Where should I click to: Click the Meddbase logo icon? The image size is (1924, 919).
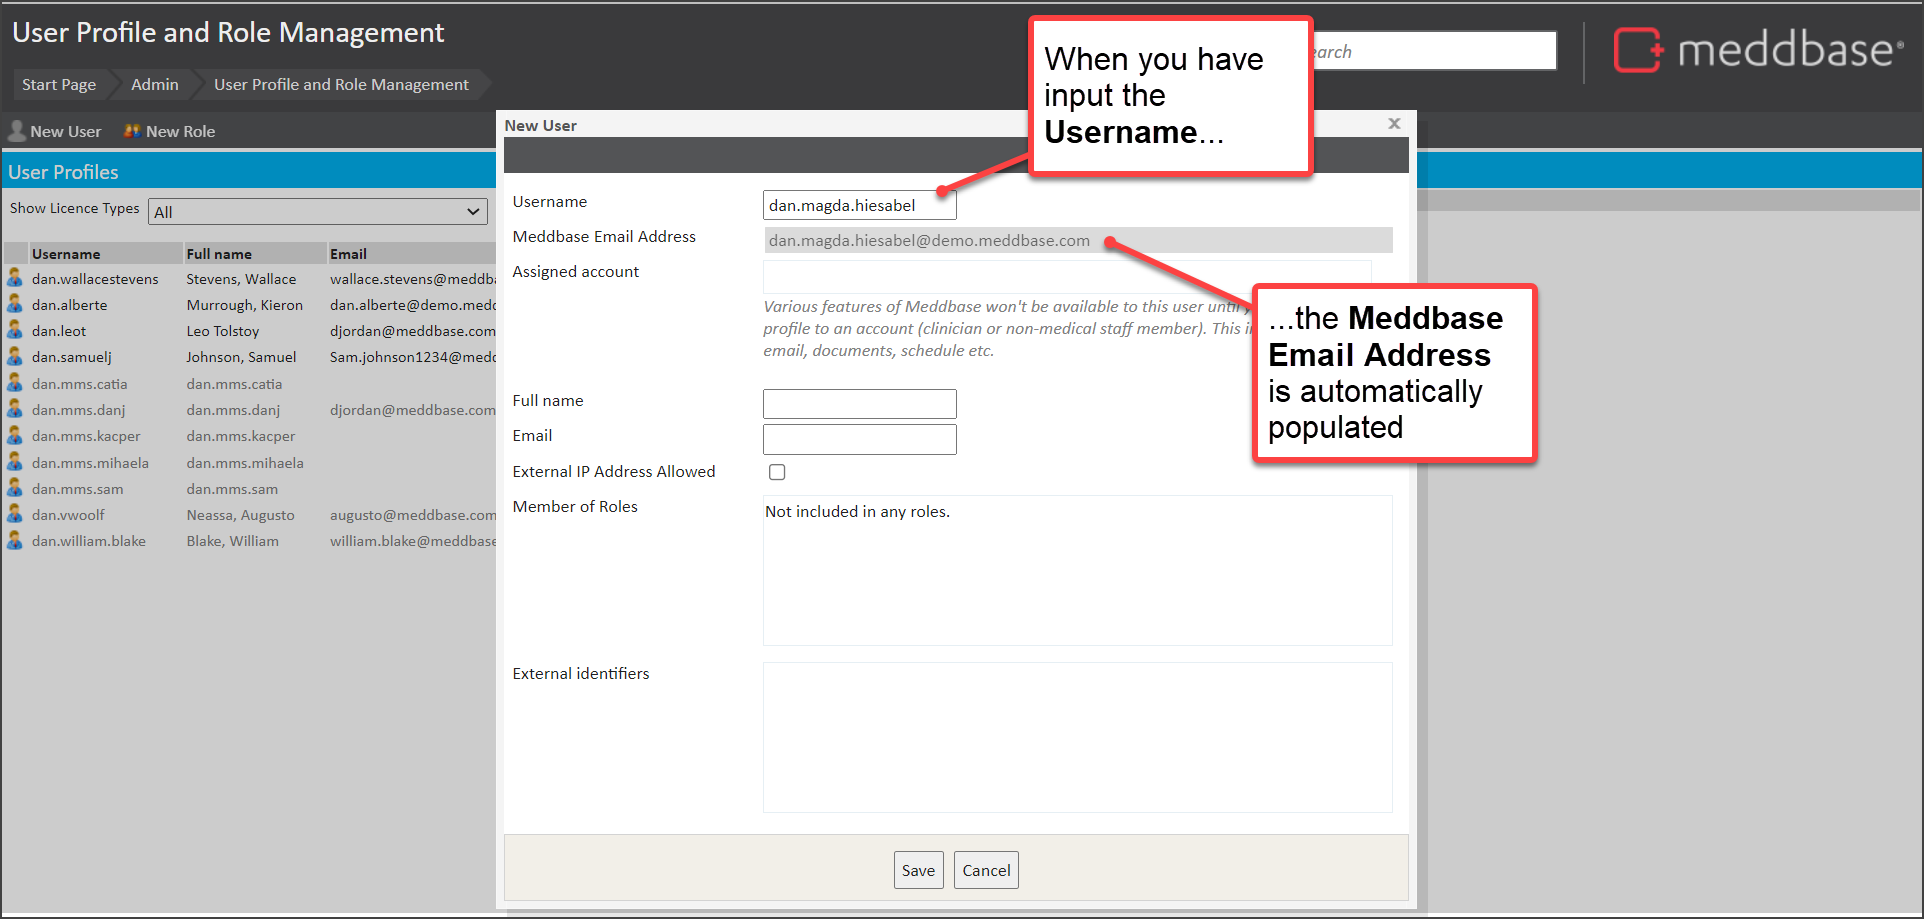pos(1638,50)
